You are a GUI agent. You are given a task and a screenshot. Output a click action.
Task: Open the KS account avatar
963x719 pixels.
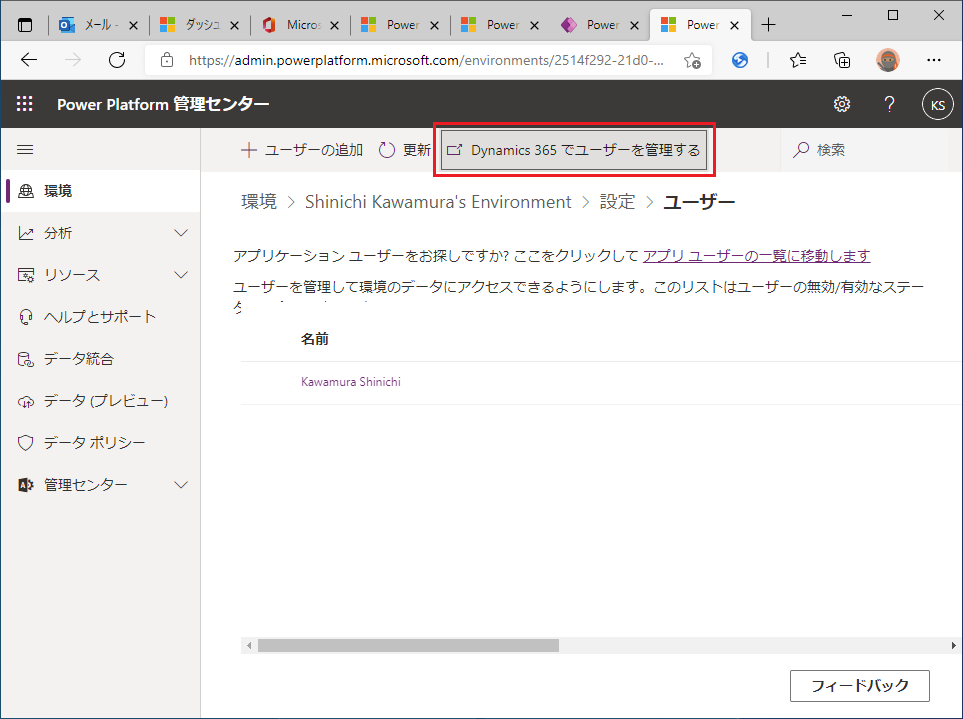tap(937, 104)
